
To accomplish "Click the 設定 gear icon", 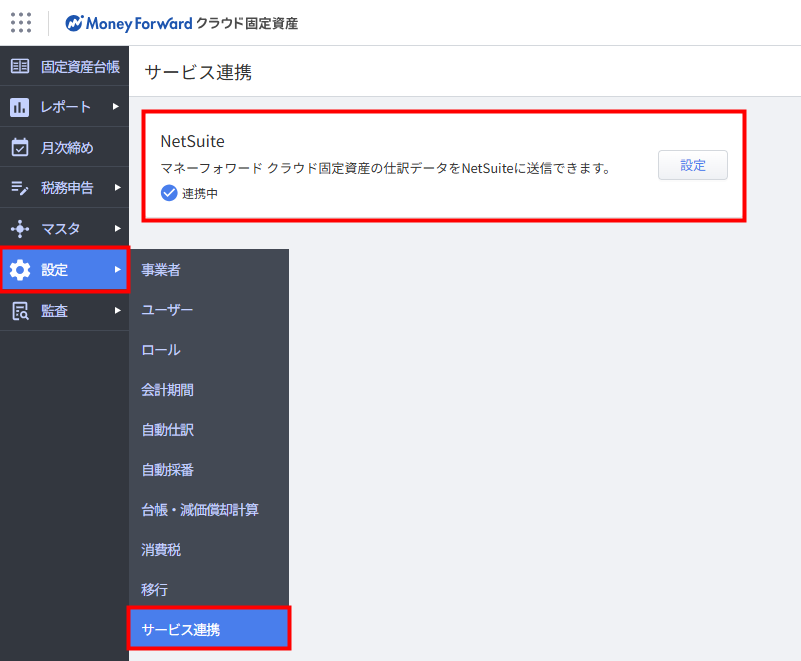I will 20,270.
